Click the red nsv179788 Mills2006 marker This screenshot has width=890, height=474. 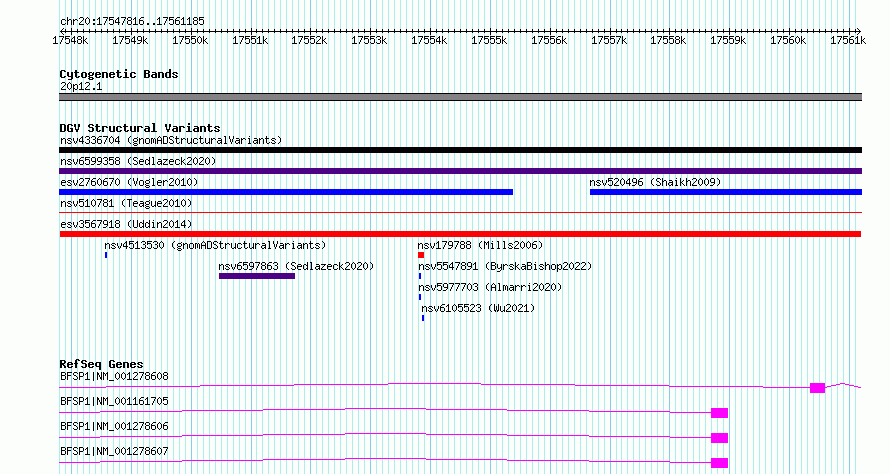[421, 255]
